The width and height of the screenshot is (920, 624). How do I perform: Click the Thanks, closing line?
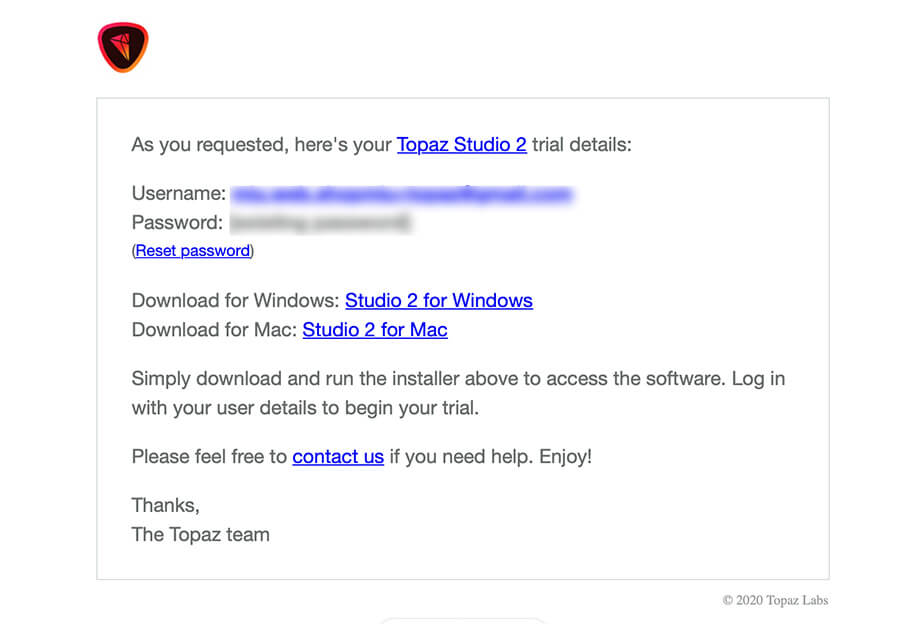tap(165, 506)
